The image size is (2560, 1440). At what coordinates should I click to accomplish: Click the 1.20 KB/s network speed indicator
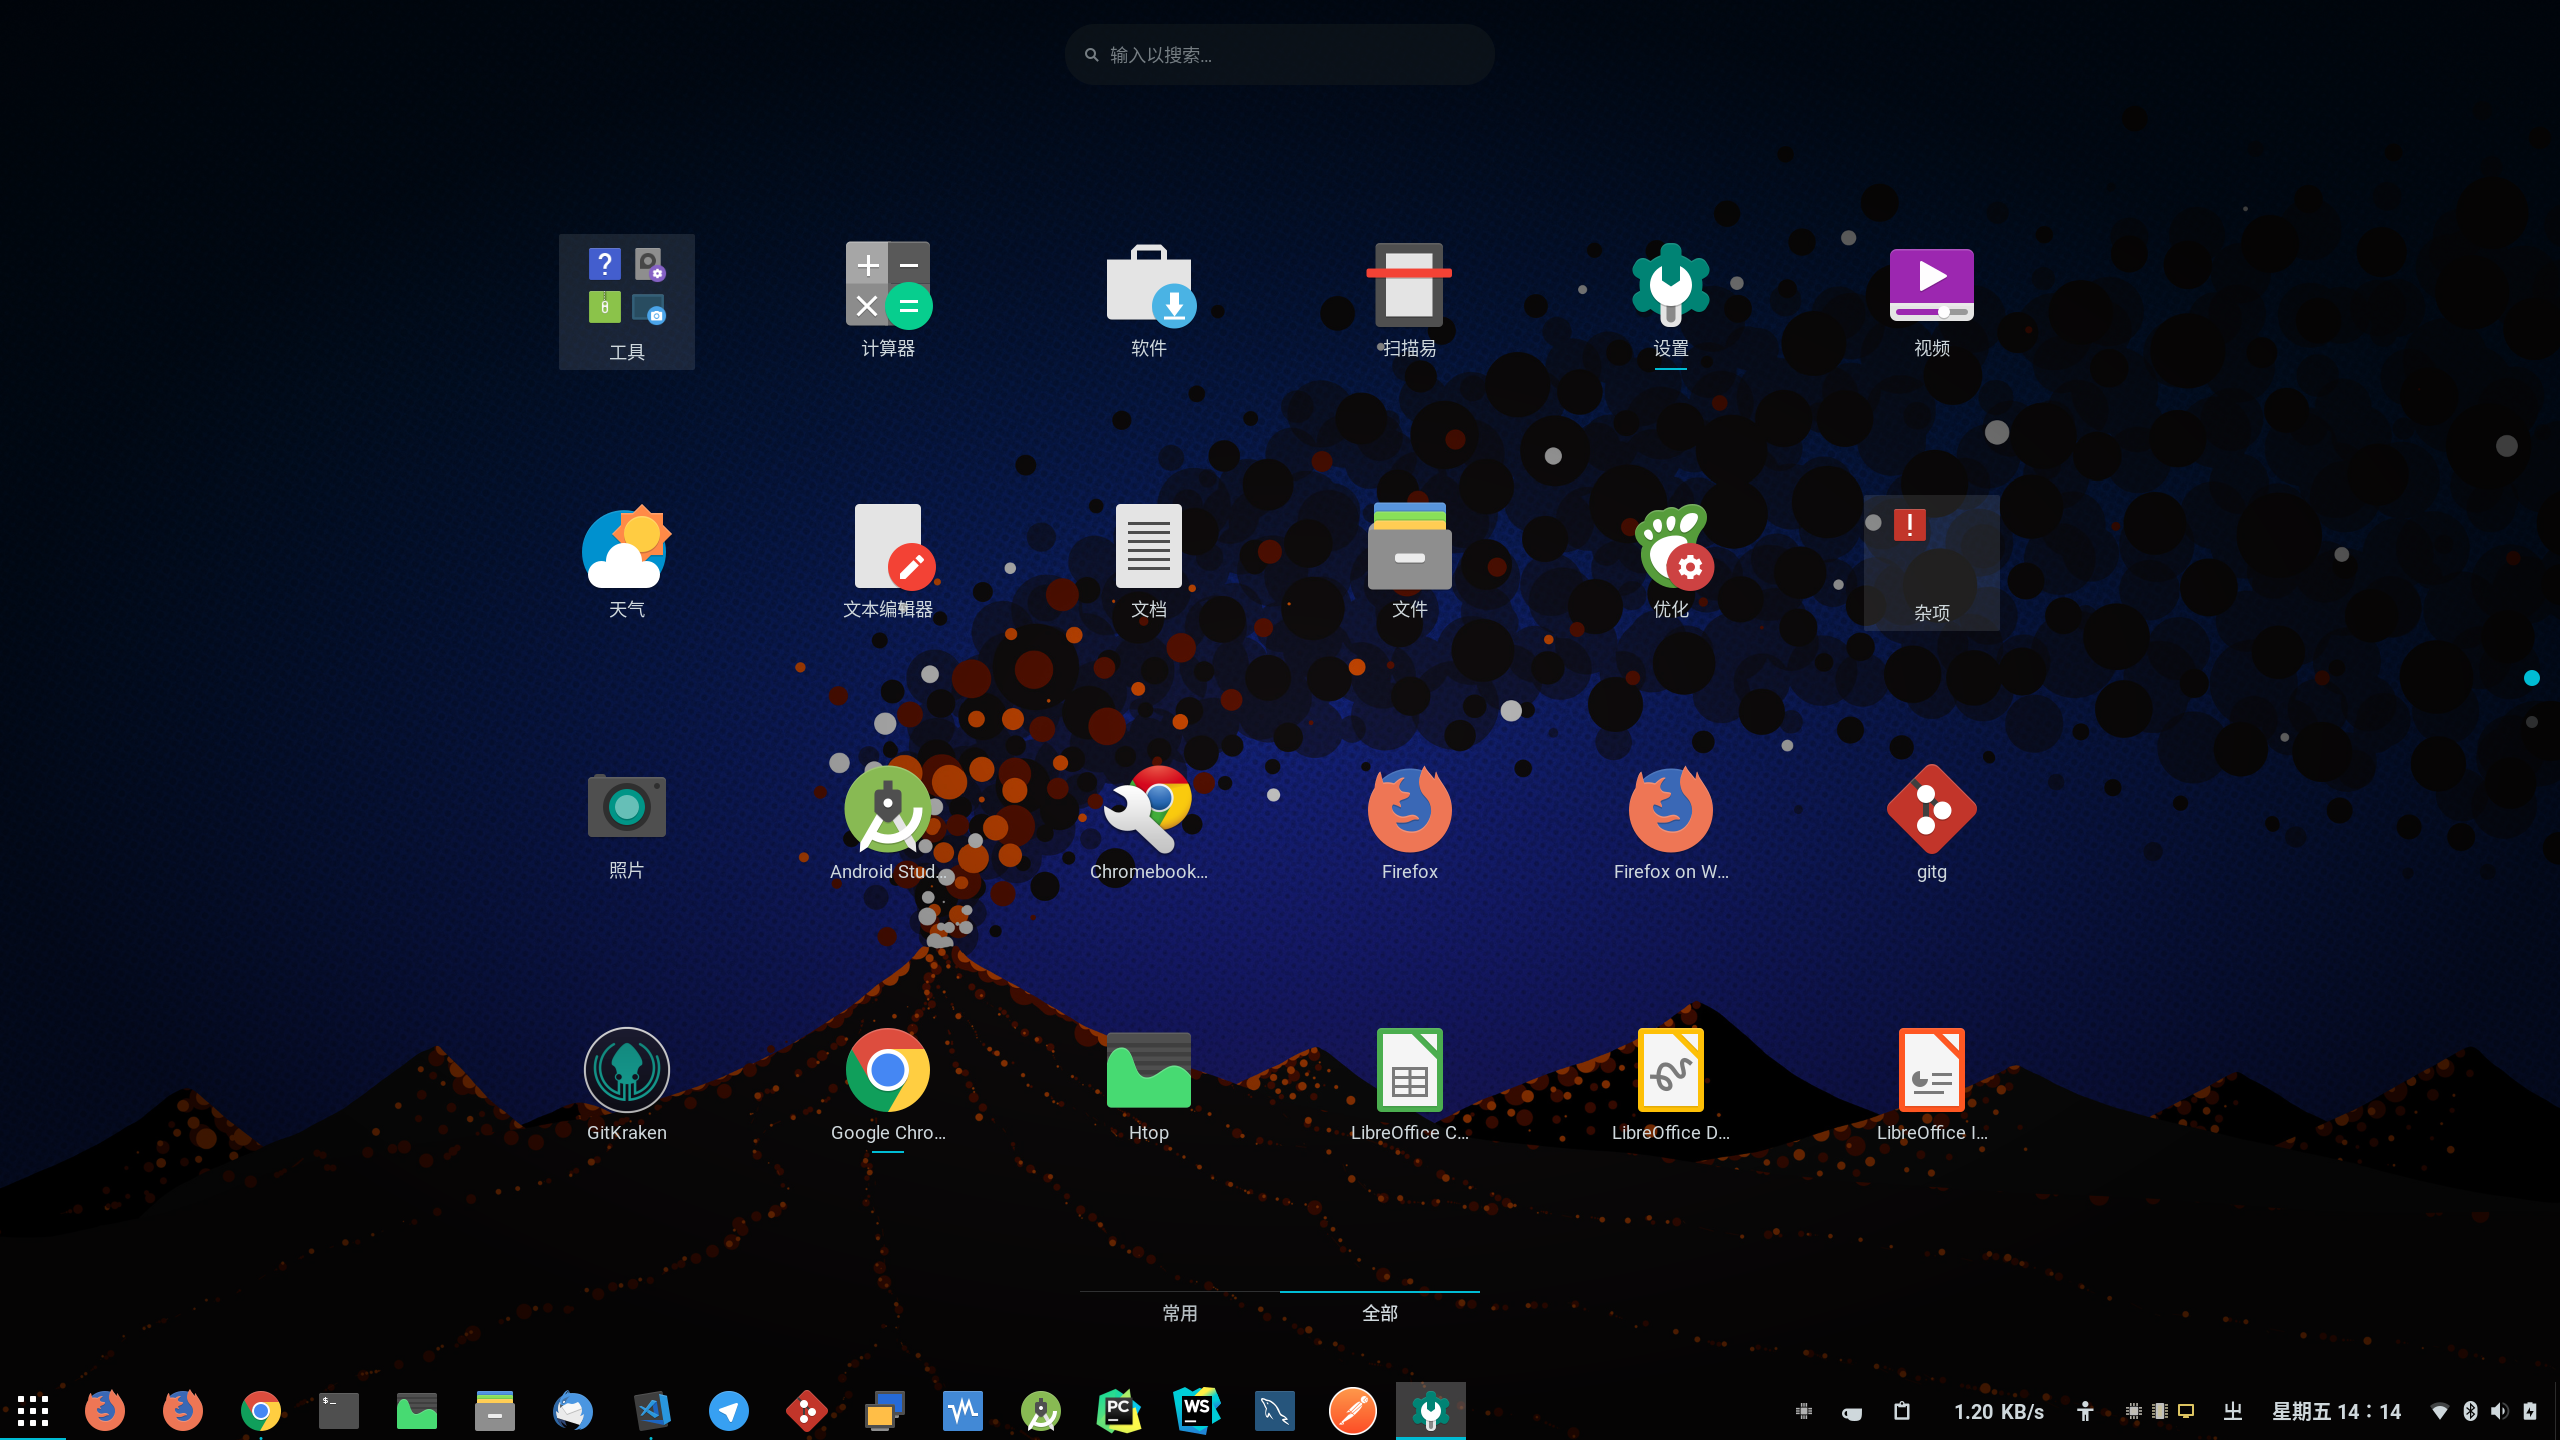[x=1999, y=1412]
